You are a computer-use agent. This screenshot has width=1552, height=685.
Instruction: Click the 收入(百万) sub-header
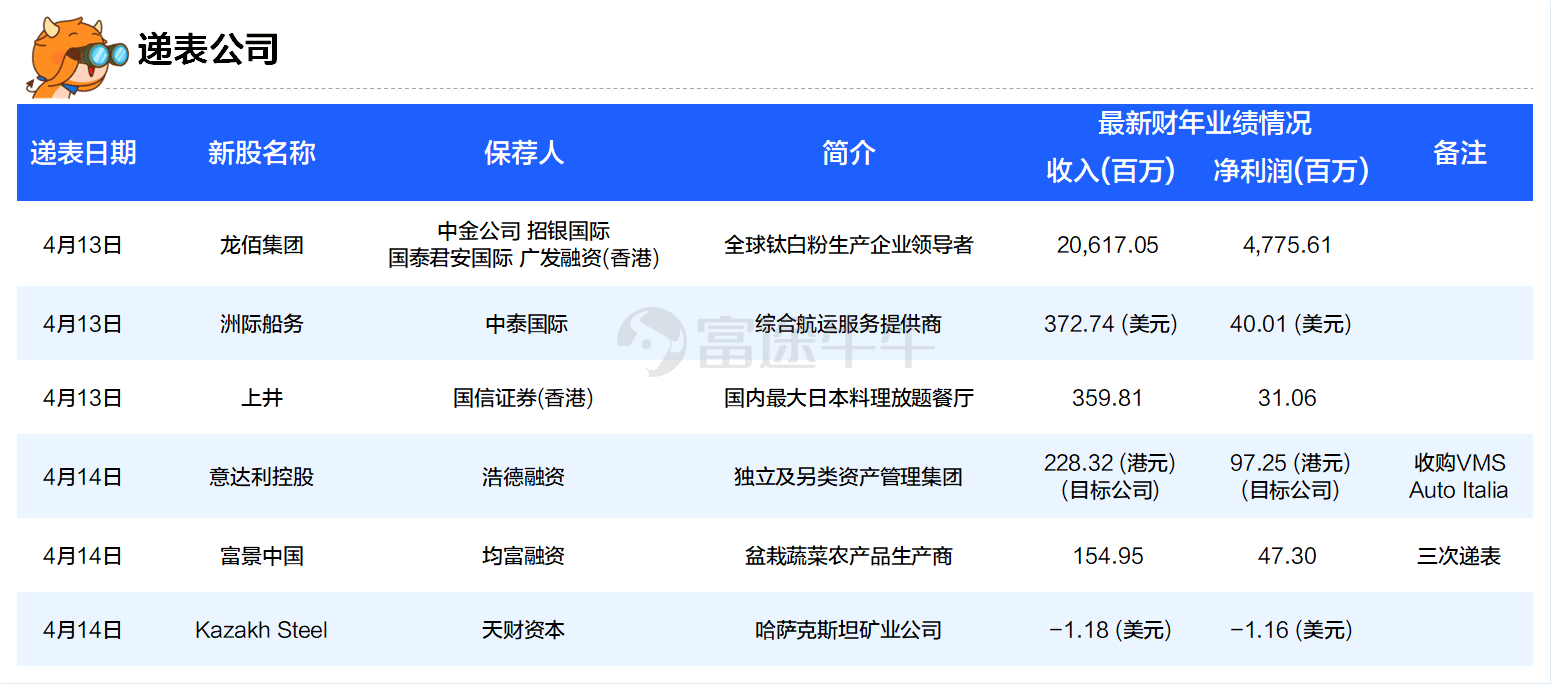[1110, 171]
